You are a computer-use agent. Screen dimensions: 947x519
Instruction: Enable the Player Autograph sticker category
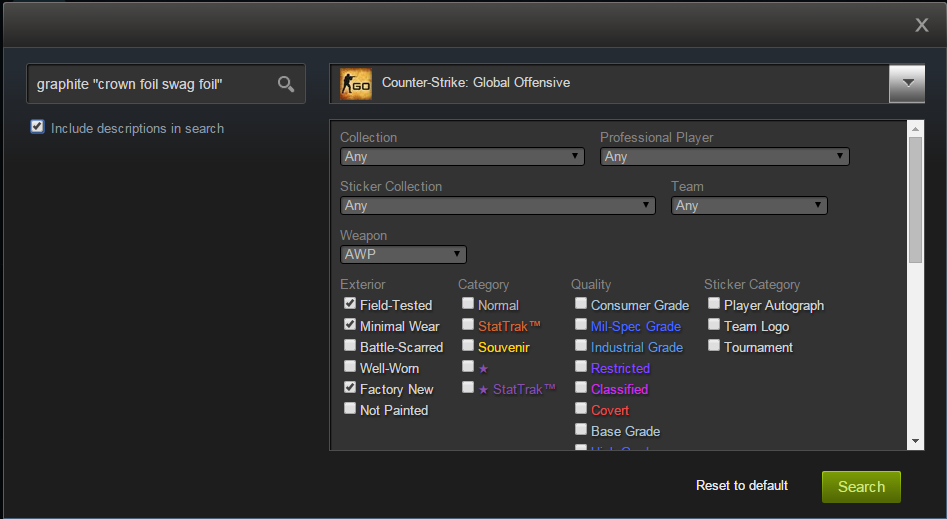click(714, 304)
